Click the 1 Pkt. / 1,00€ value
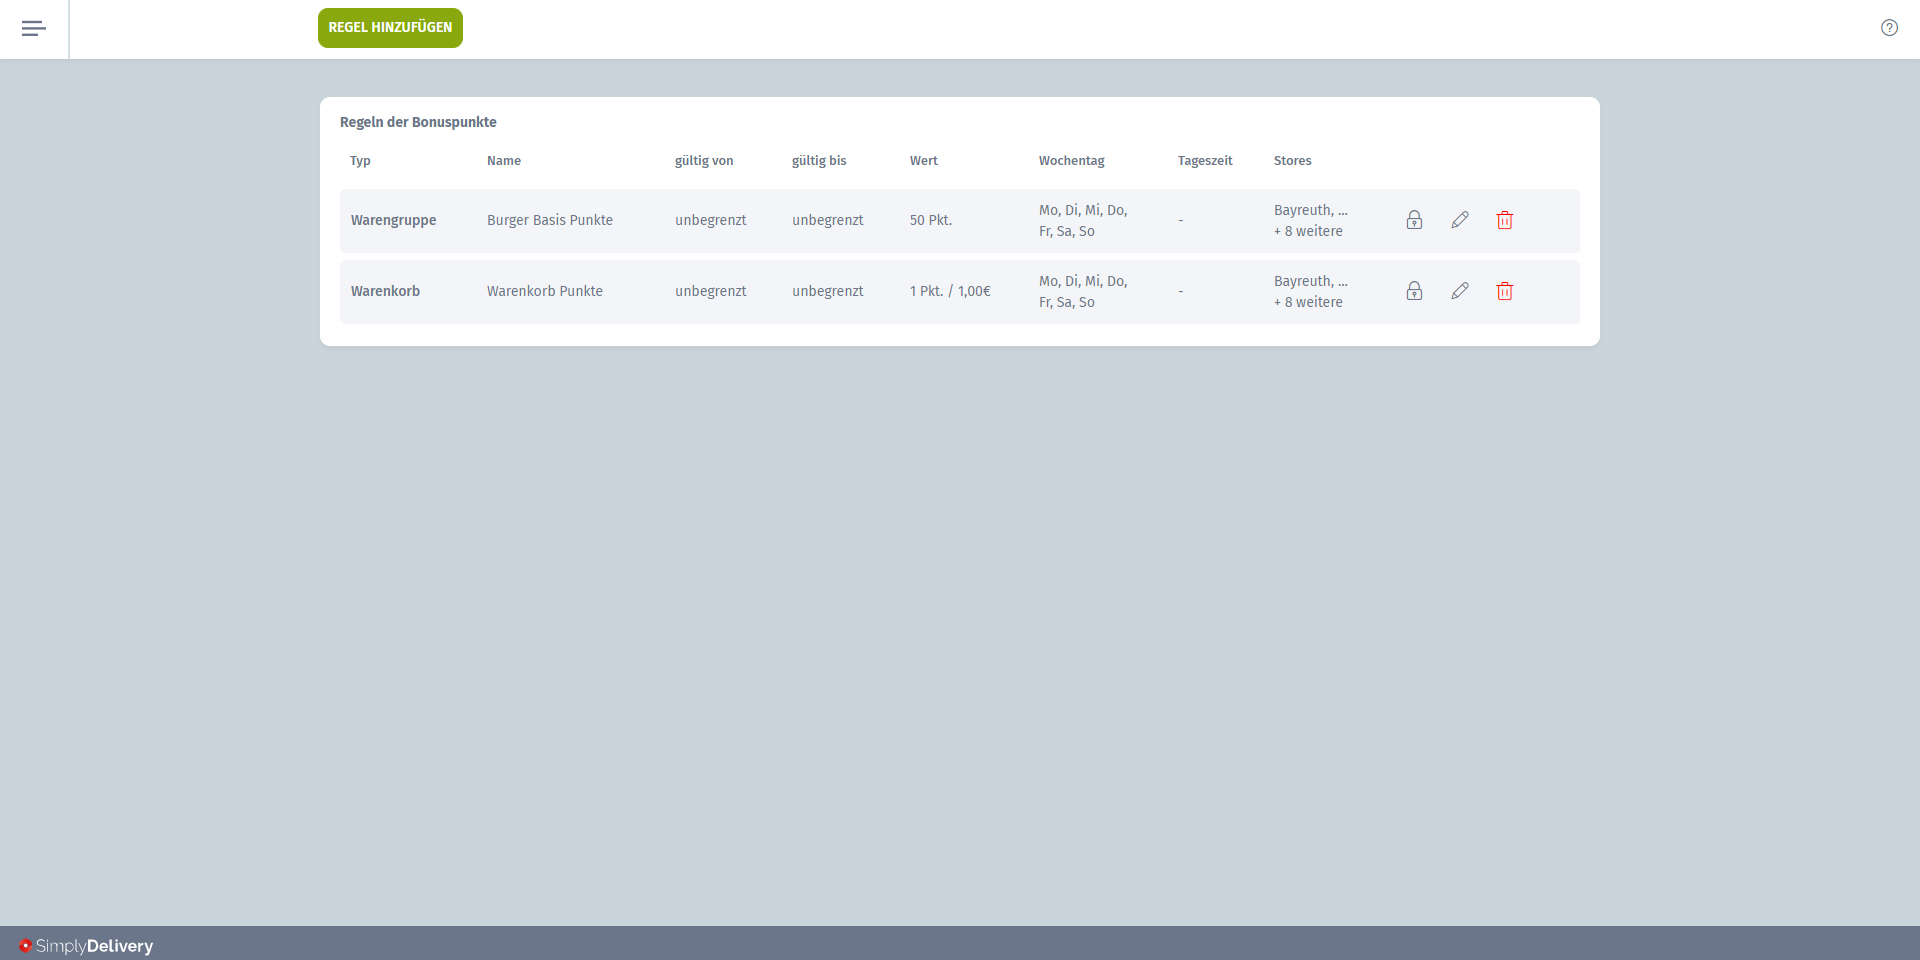This screenshot has height=960, width=1920. point(950,291)
